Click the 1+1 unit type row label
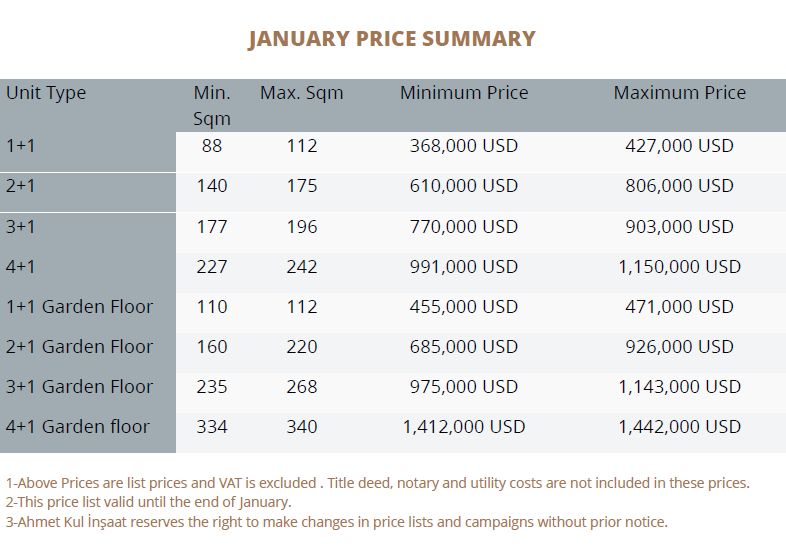Viewport: 786px width, 550px height. pyautogui.click(x=21, y=146)
